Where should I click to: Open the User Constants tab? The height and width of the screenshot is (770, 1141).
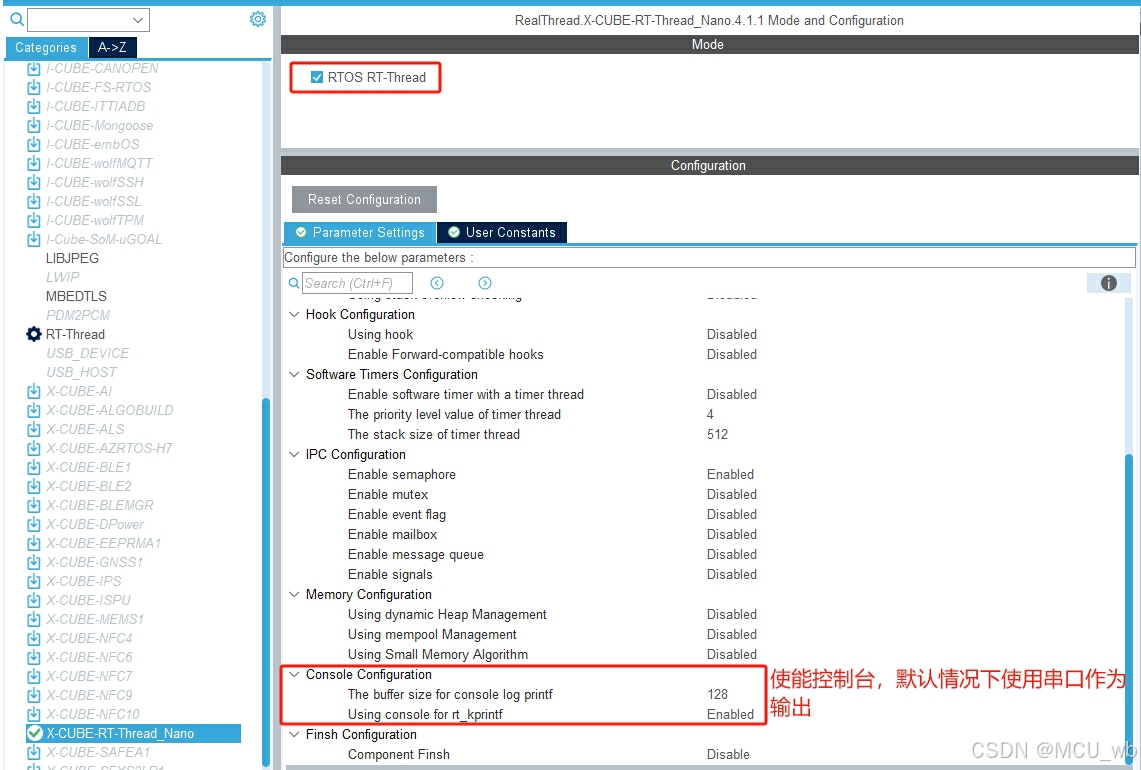click(502, 232)
